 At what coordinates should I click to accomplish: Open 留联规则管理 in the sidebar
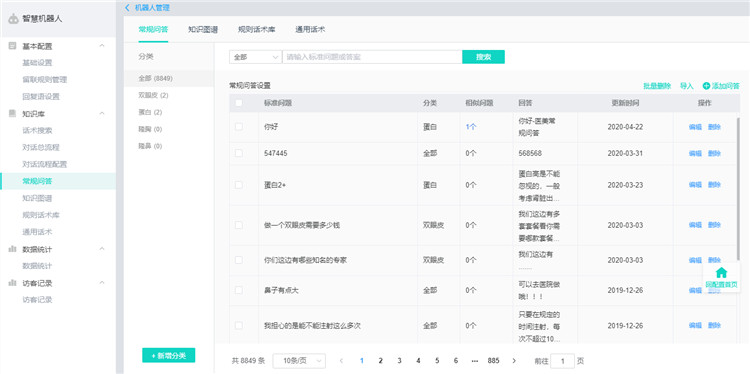point(44,79)
